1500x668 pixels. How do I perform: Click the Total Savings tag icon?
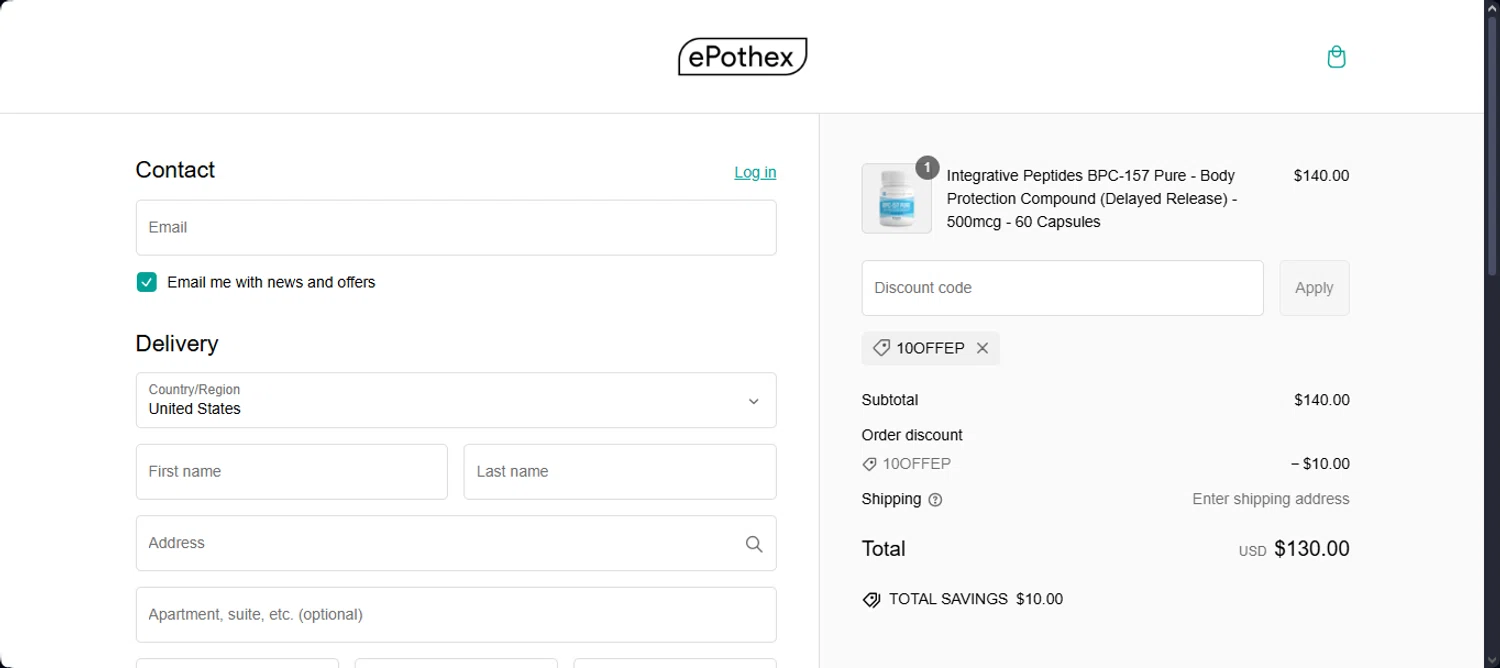[x=871, y=600]
